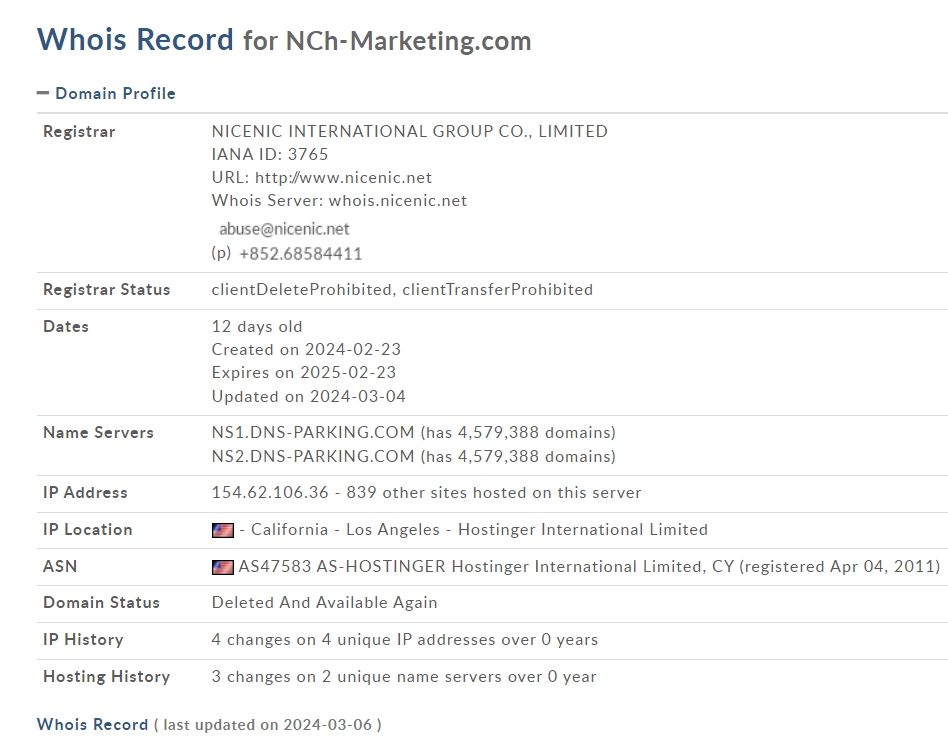The height and width of the screenshot is (736, 948).
Task: Click the Hosting History row label
Action: point(106,677)
